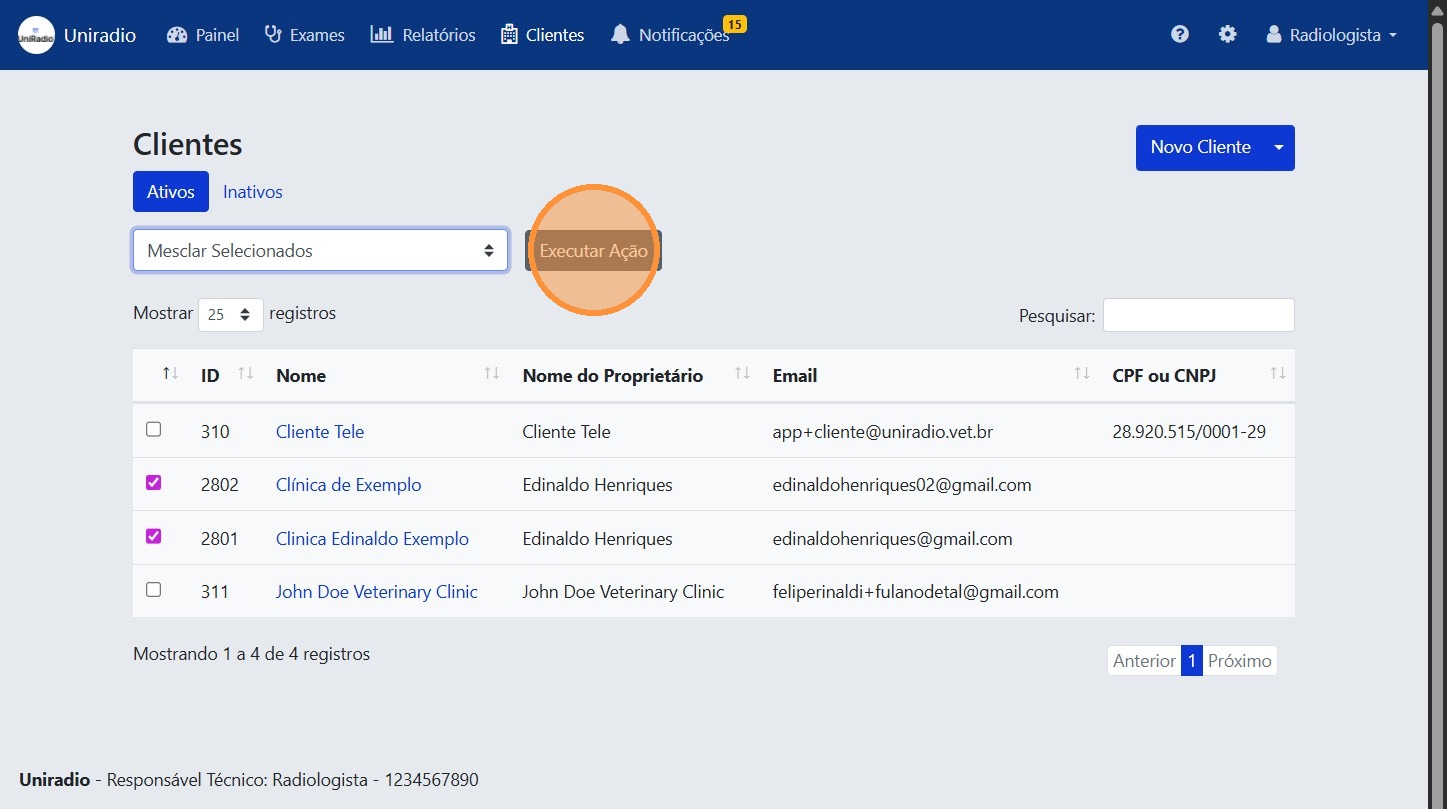Go to Exames in navigation bar
1447x809 pixels.
304,35
